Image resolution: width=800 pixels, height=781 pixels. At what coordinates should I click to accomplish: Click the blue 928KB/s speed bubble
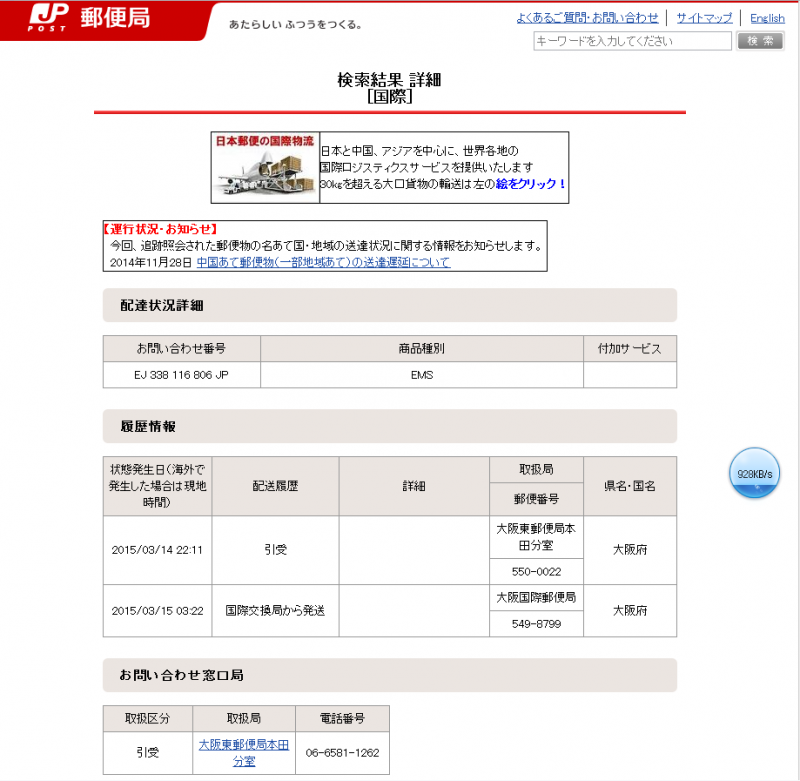click(754, 473)
